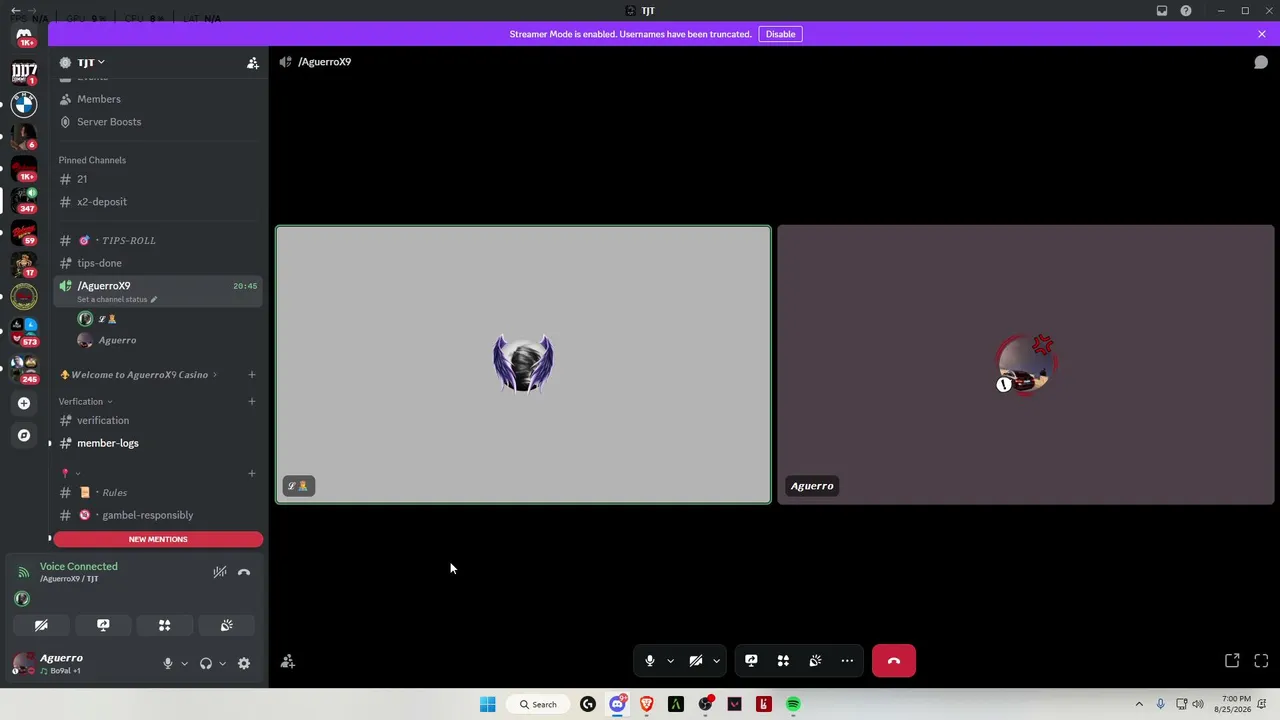Add a server with plus icon
The image size is (1280, 720).
24,403
